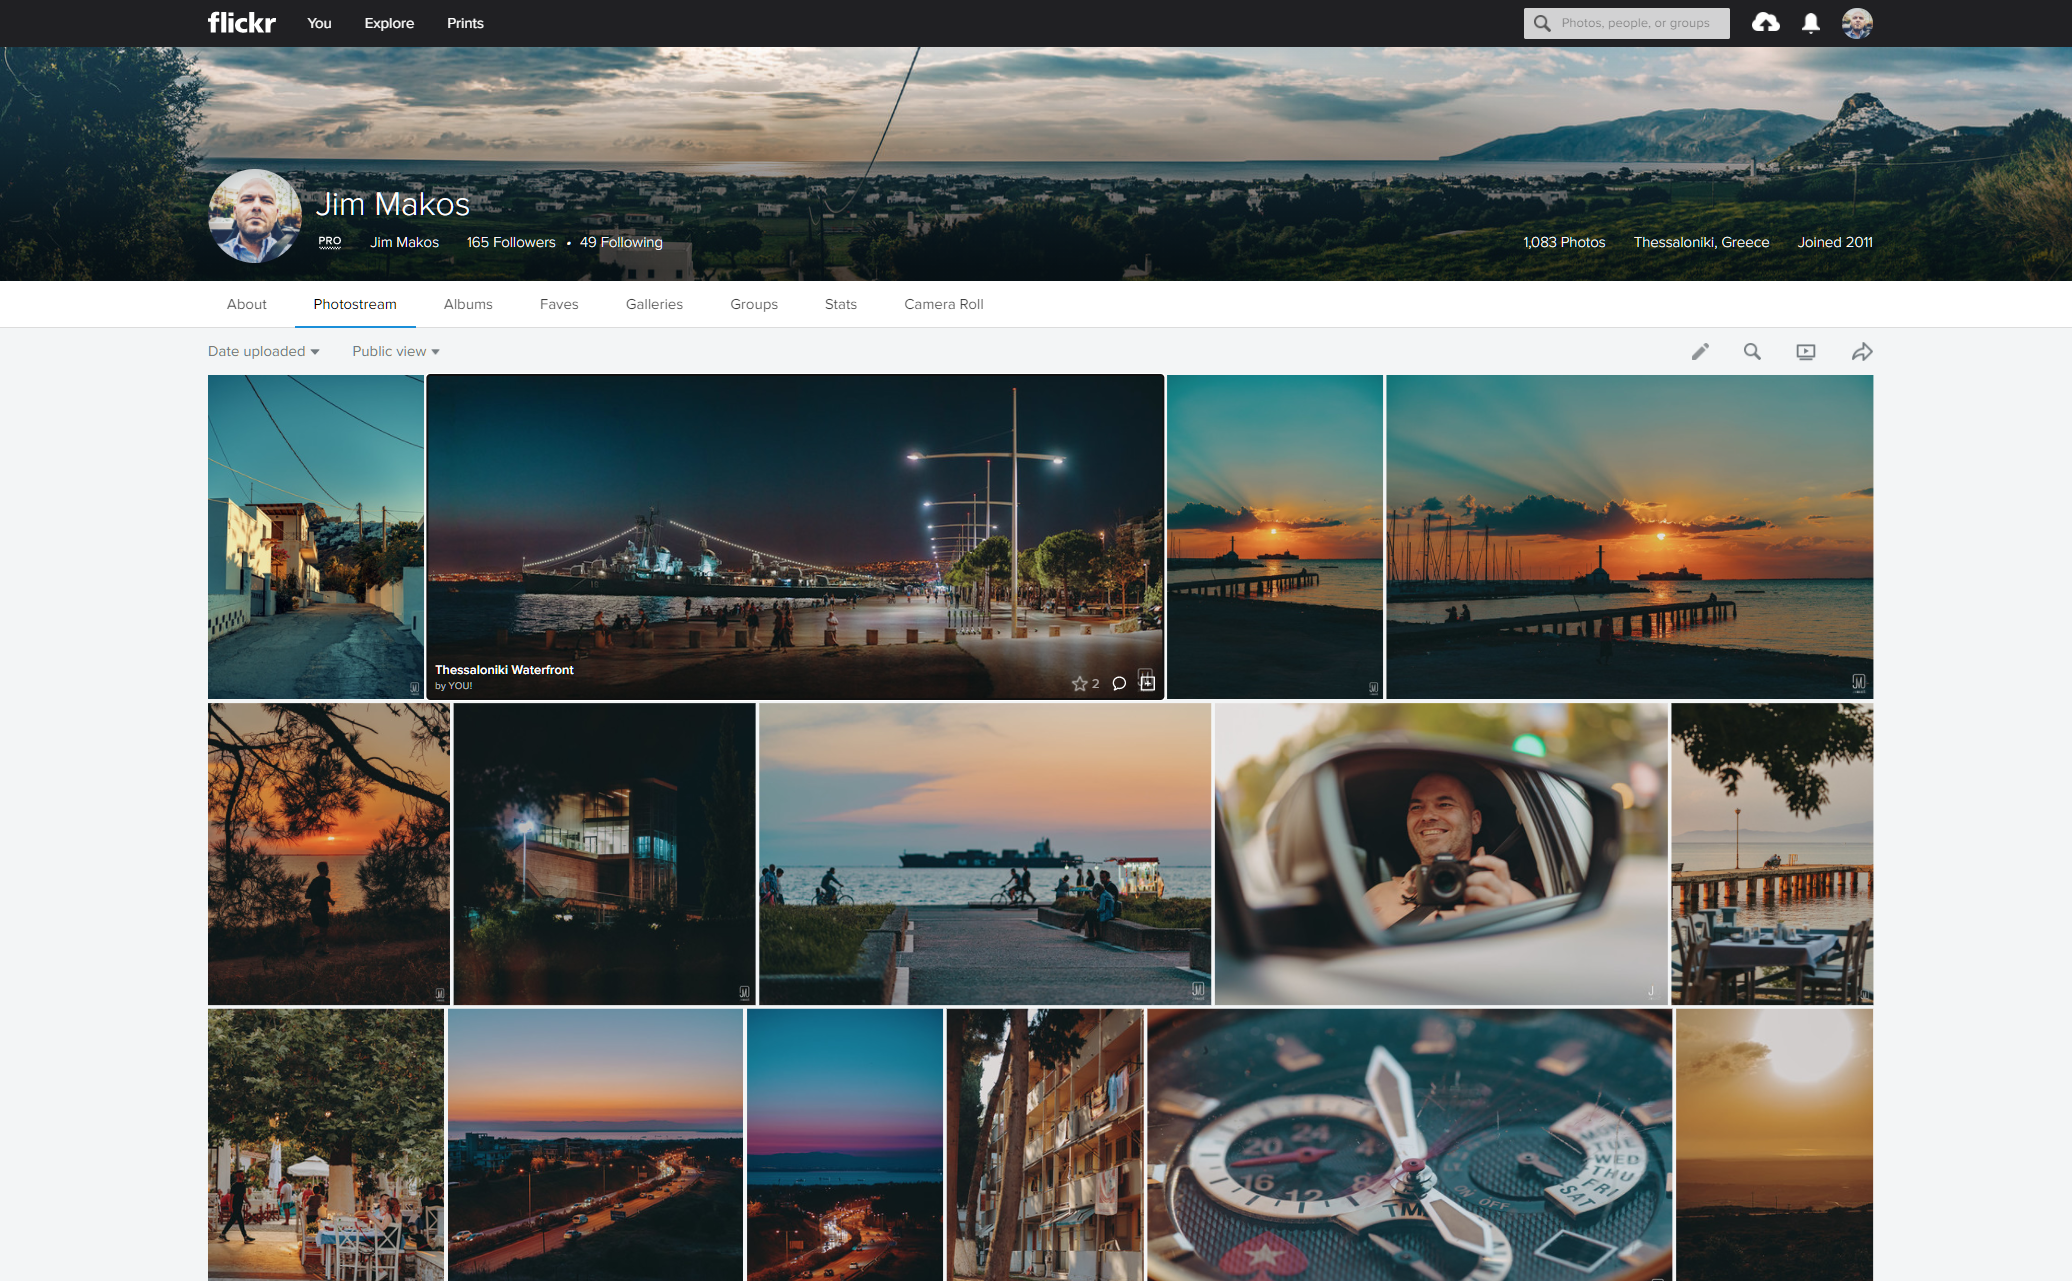
Task: Open the notifications bell
Action: point(1810,23)
